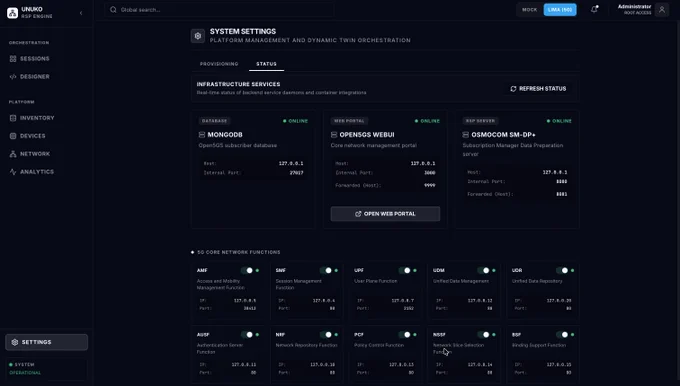Click the MongoDB server icon
Viewport: 680px width, 386px height.
click(202, 135)
